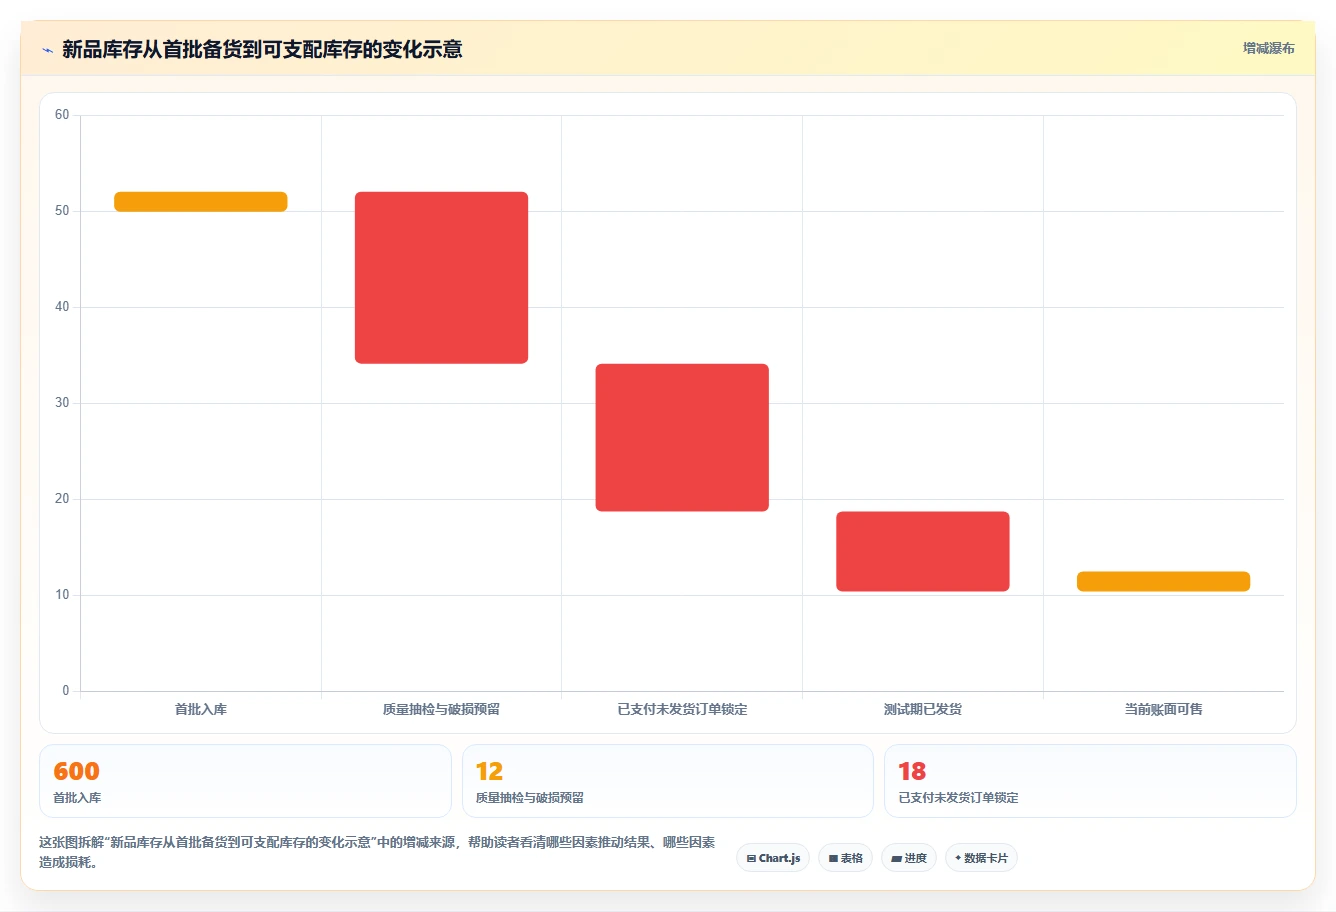The image size is (1336, 912).
Task: Open the 18 已支付未发货订单锁定 data card
Action: [1090, 781]
